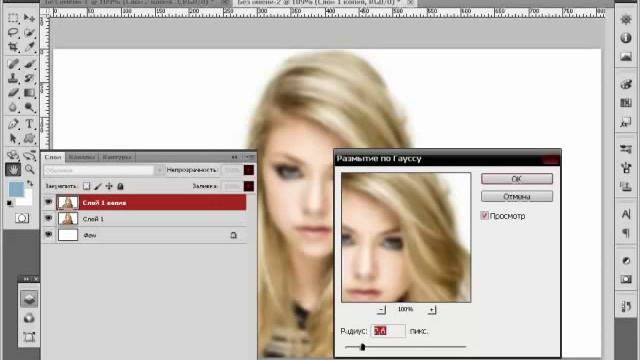The height and width of the screenshot is (360, 640).
Task: Click OK in Gaussian Blur dialog
Action: pyautogui.click(x=517, y=178)
